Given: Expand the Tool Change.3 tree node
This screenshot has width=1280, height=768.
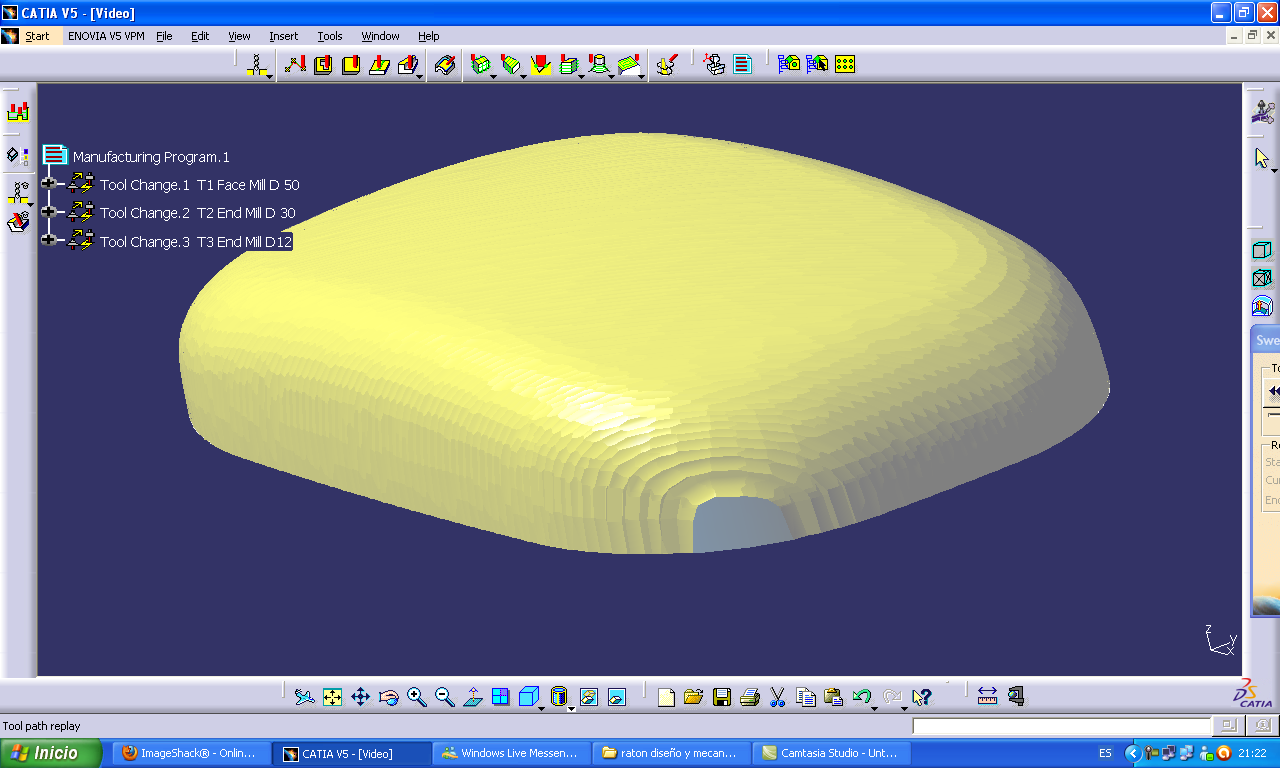Looking at the screenshot, I should pos(49,240).
